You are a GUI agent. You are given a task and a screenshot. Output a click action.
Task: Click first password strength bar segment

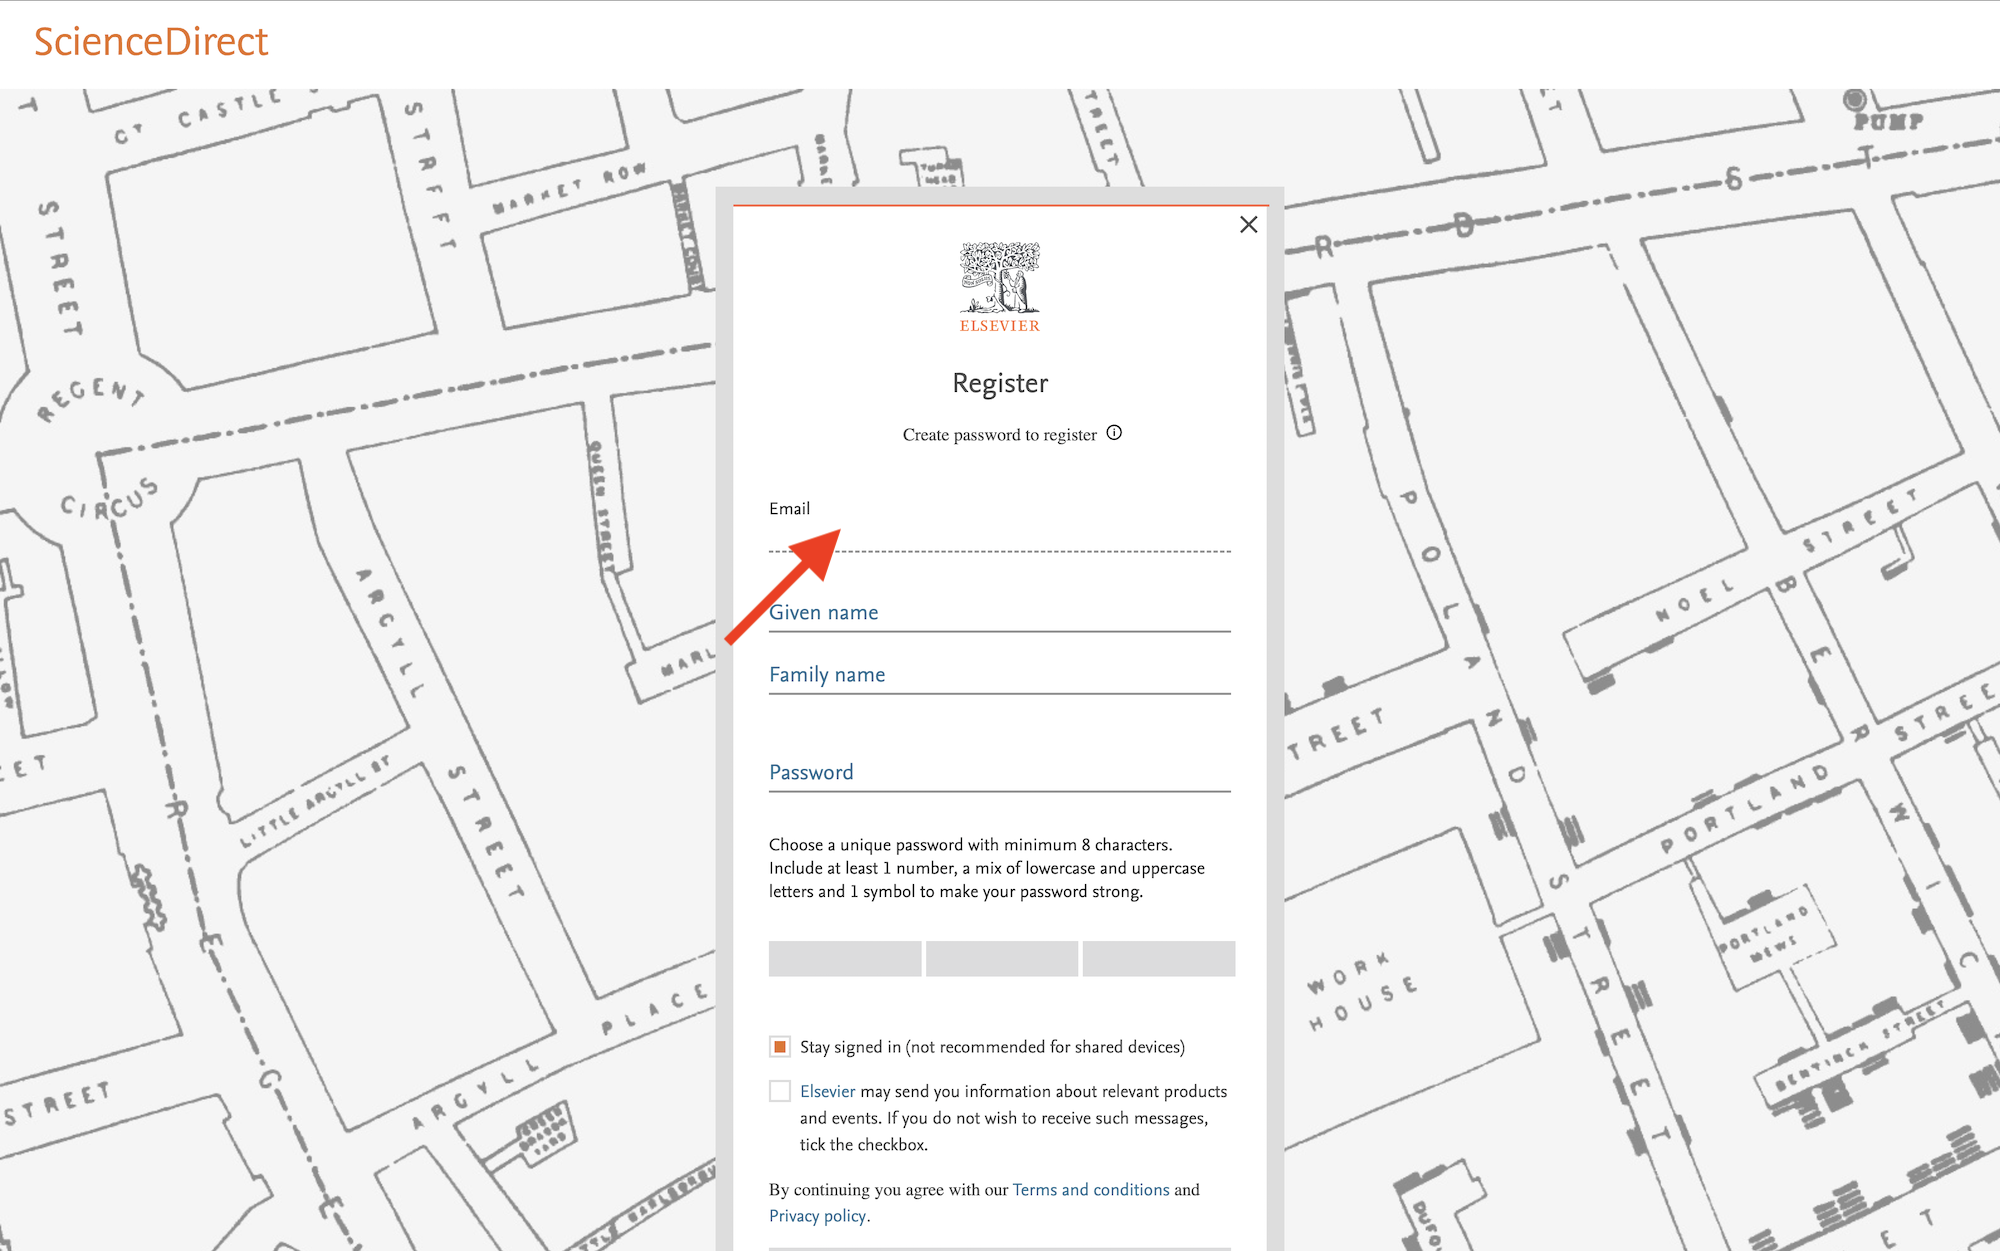(x=844, y=958)
